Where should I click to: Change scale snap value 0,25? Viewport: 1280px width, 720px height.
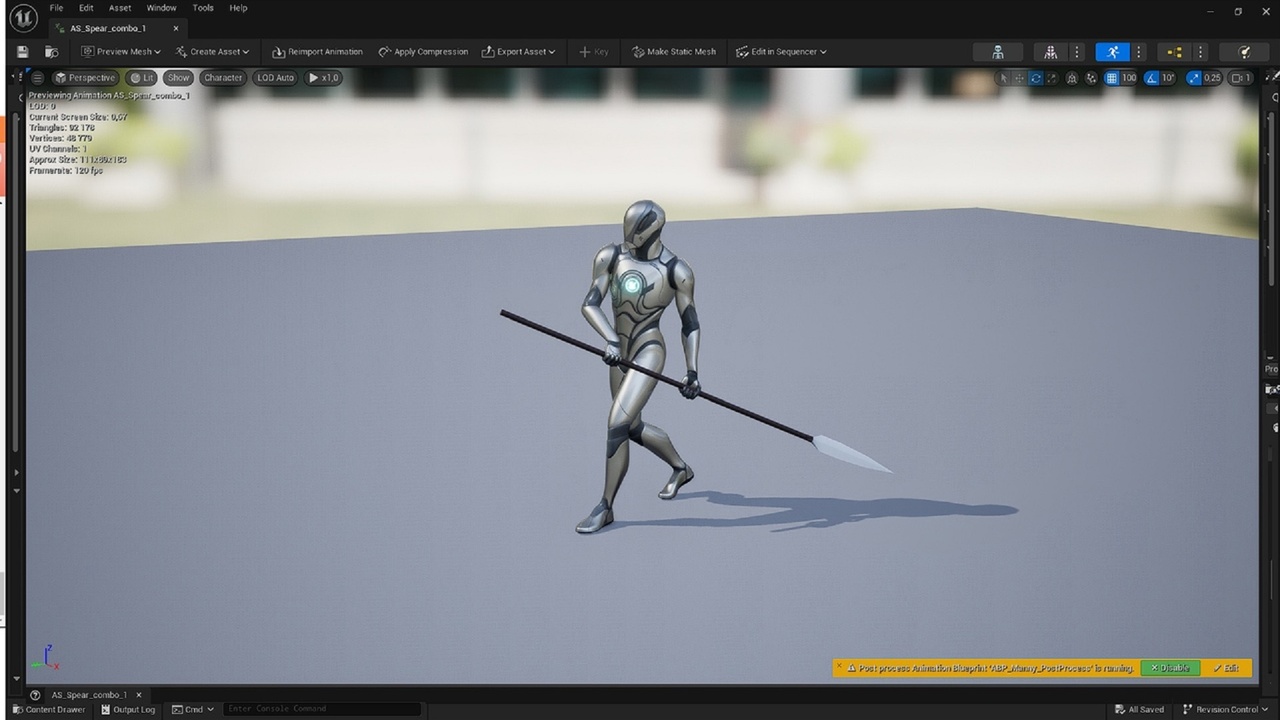(1213, 78)
